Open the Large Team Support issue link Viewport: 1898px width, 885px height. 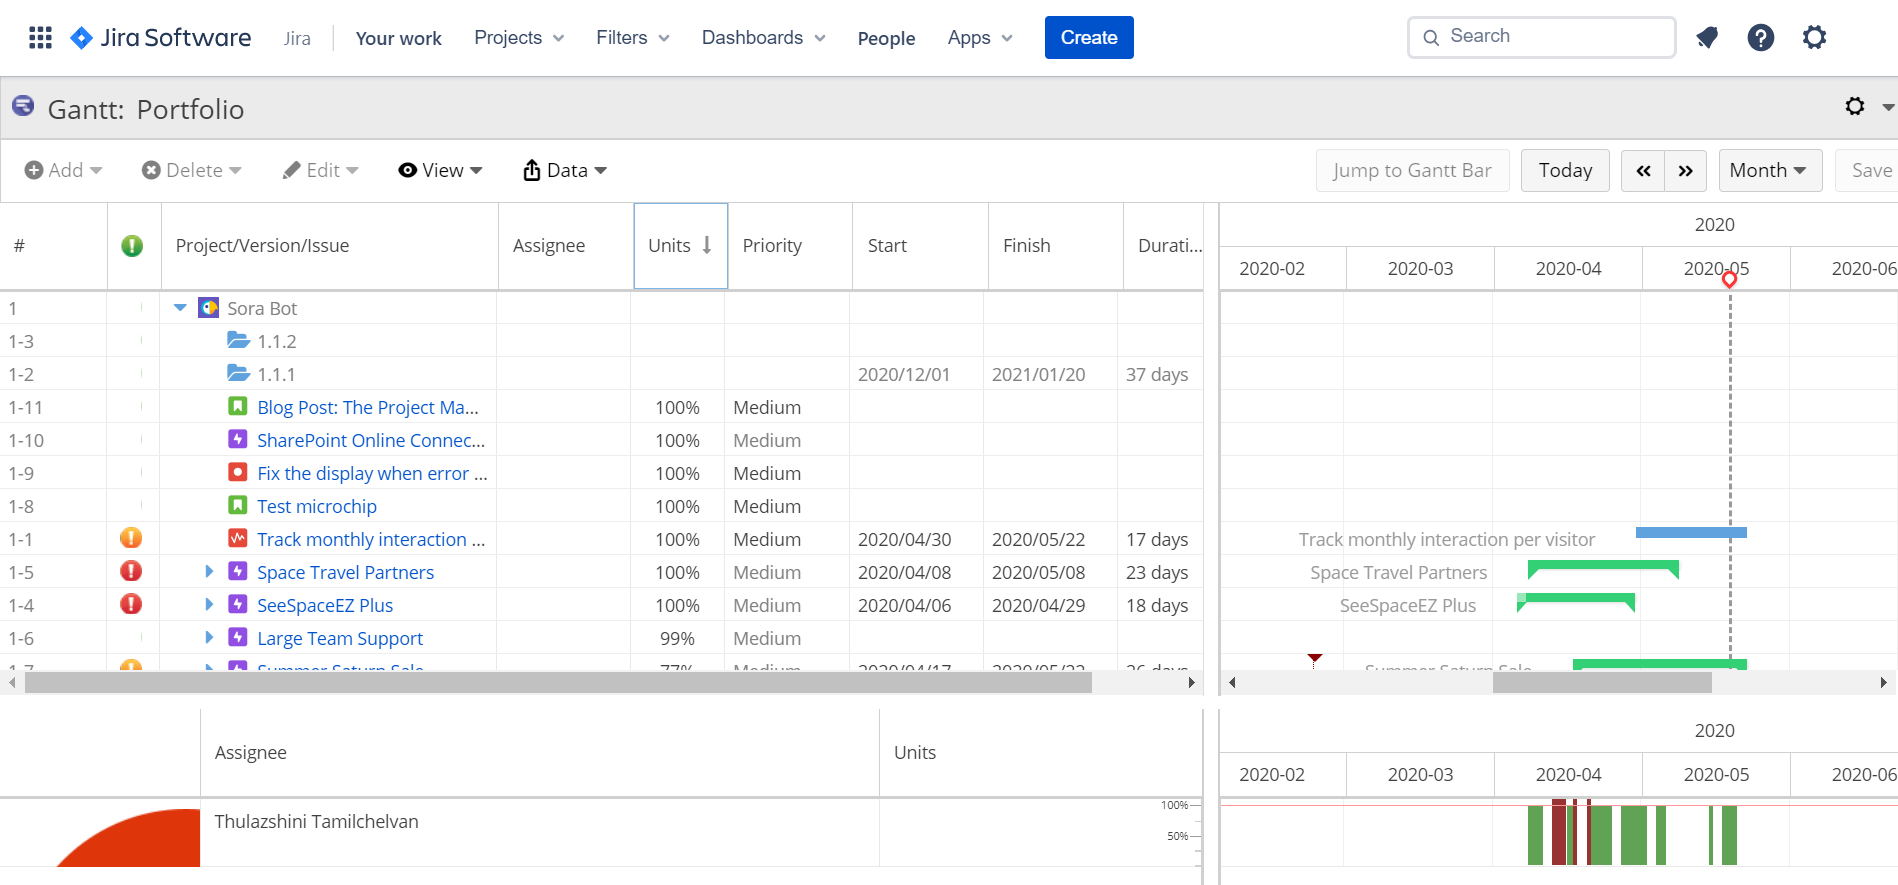coord(340,638)
